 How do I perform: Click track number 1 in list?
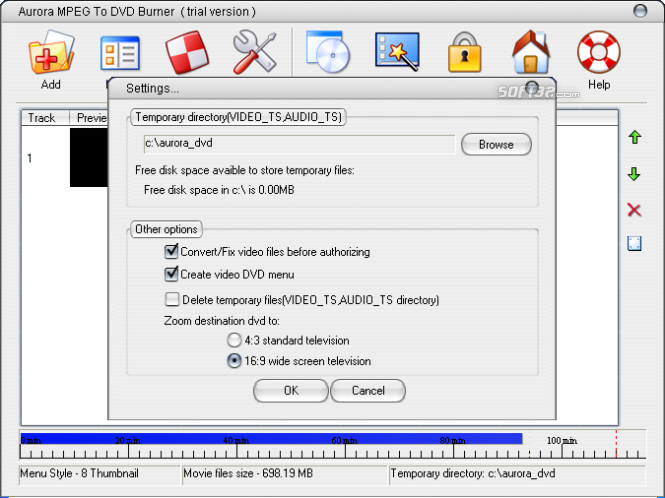30,158
